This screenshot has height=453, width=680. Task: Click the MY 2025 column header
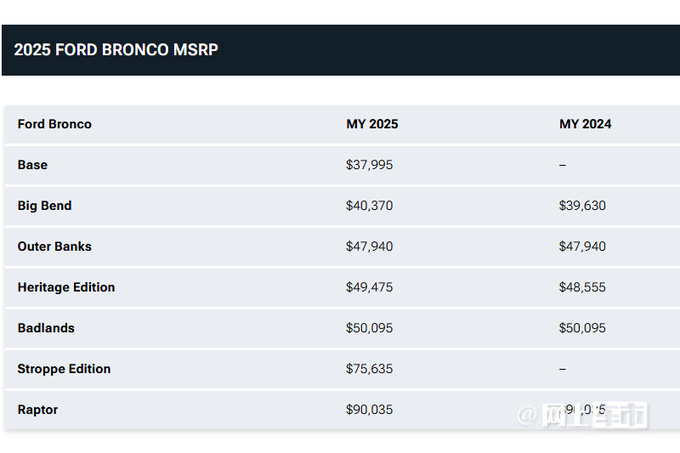[x=372, y=124]
